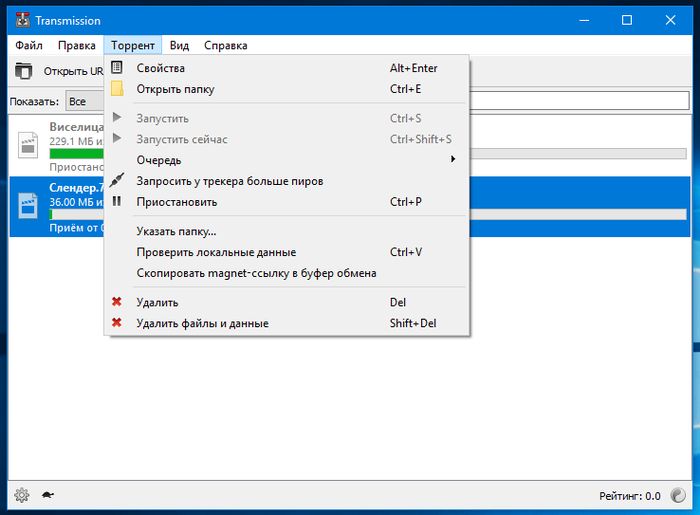Click the yellow folder icon for Открыть папку
The height and width of the screenshot is (515, 700).
click(117, 89)
